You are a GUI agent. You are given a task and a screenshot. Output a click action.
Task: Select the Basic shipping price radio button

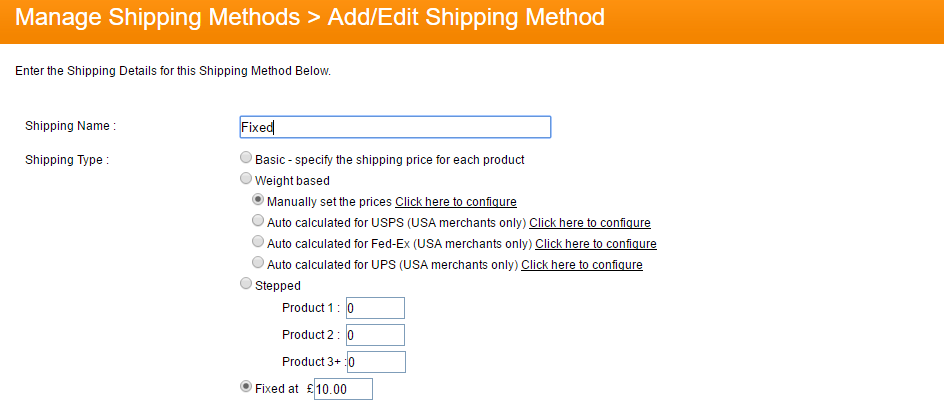pos(246,158)
